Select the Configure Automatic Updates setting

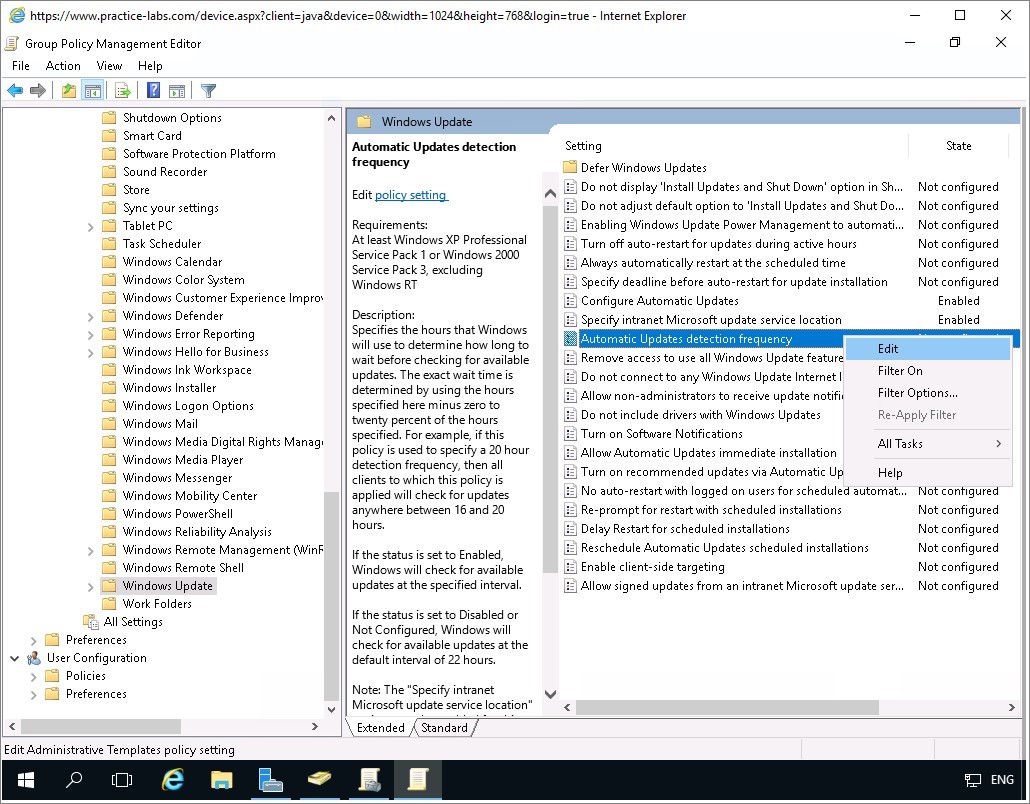tap(659, 301)
